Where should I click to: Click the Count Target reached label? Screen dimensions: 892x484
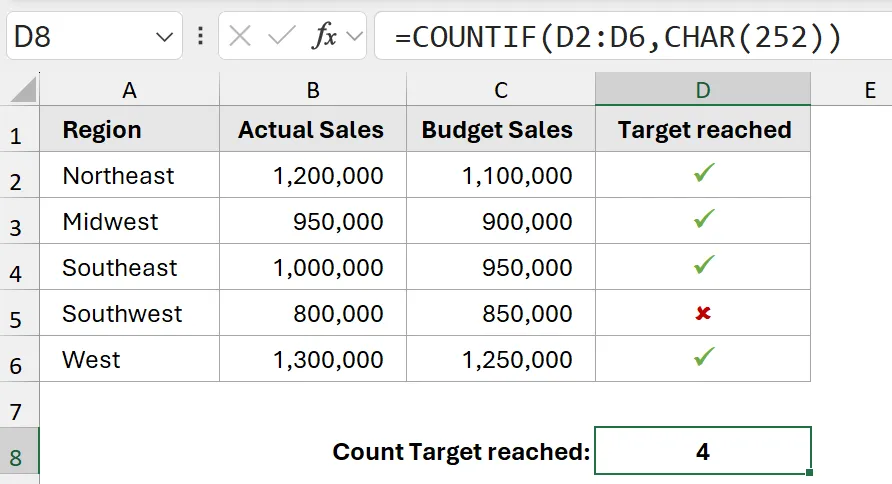coord(461,452)
